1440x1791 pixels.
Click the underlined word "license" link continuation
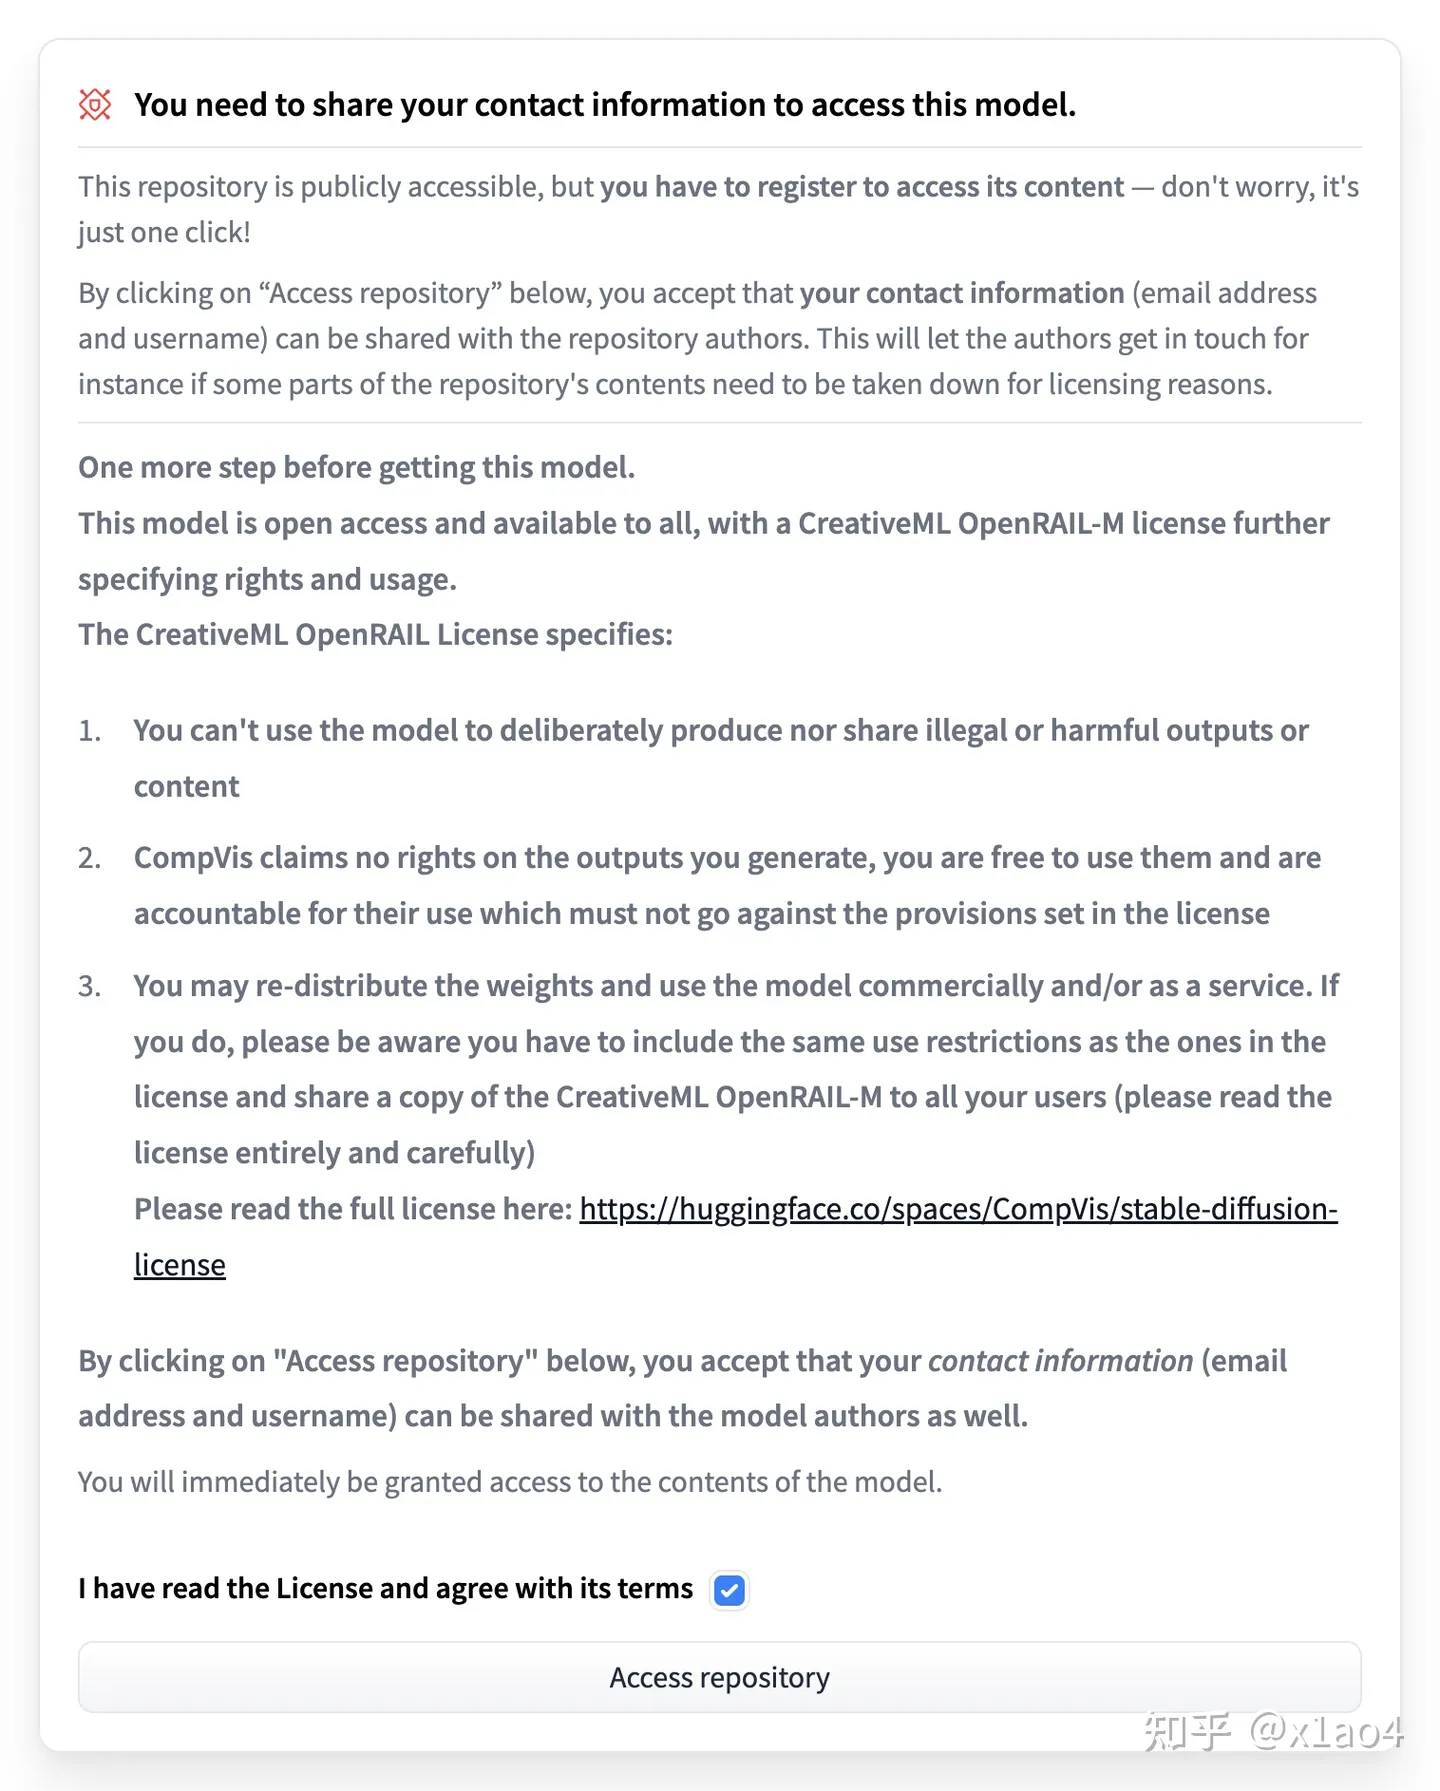180,1265
